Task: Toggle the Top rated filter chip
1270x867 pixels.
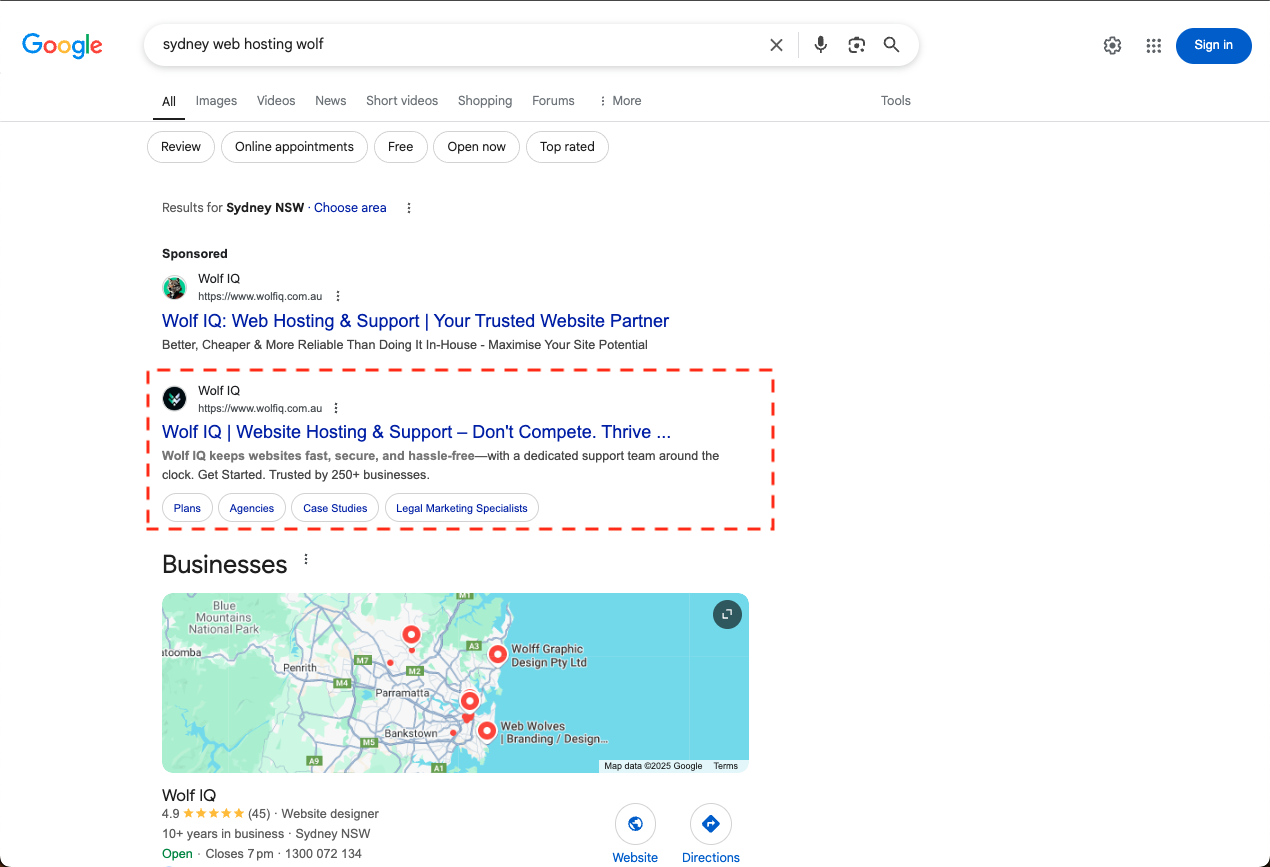Action: (567, 147)
